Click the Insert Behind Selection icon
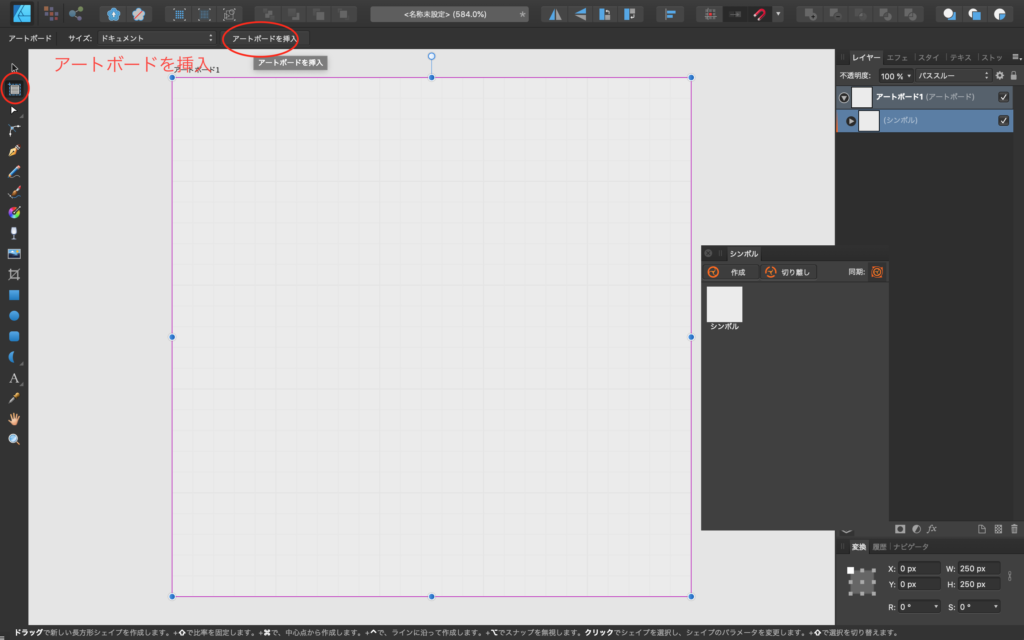The width and height of the screenshot is (1024, 640). click(x=950, y=14)
